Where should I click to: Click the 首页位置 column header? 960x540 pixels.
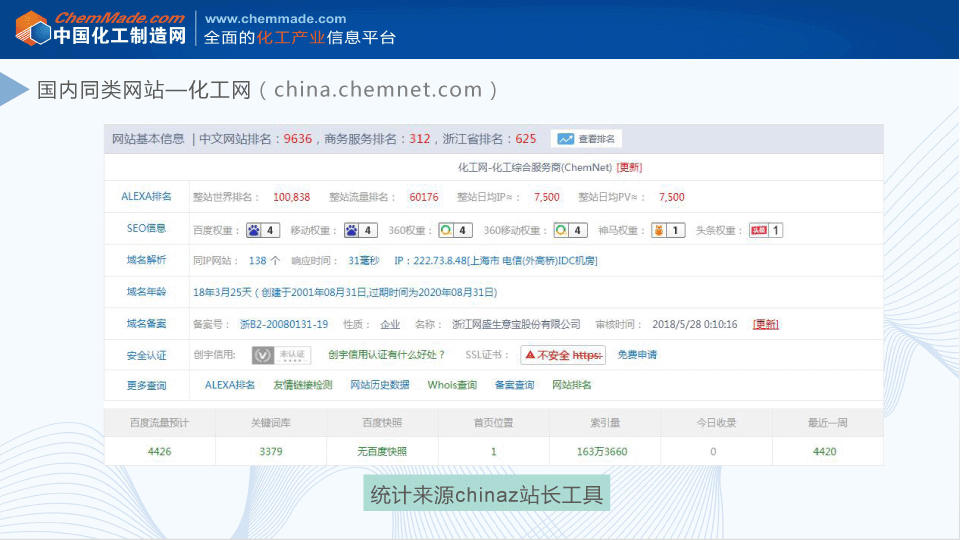[x=493, y=422]
